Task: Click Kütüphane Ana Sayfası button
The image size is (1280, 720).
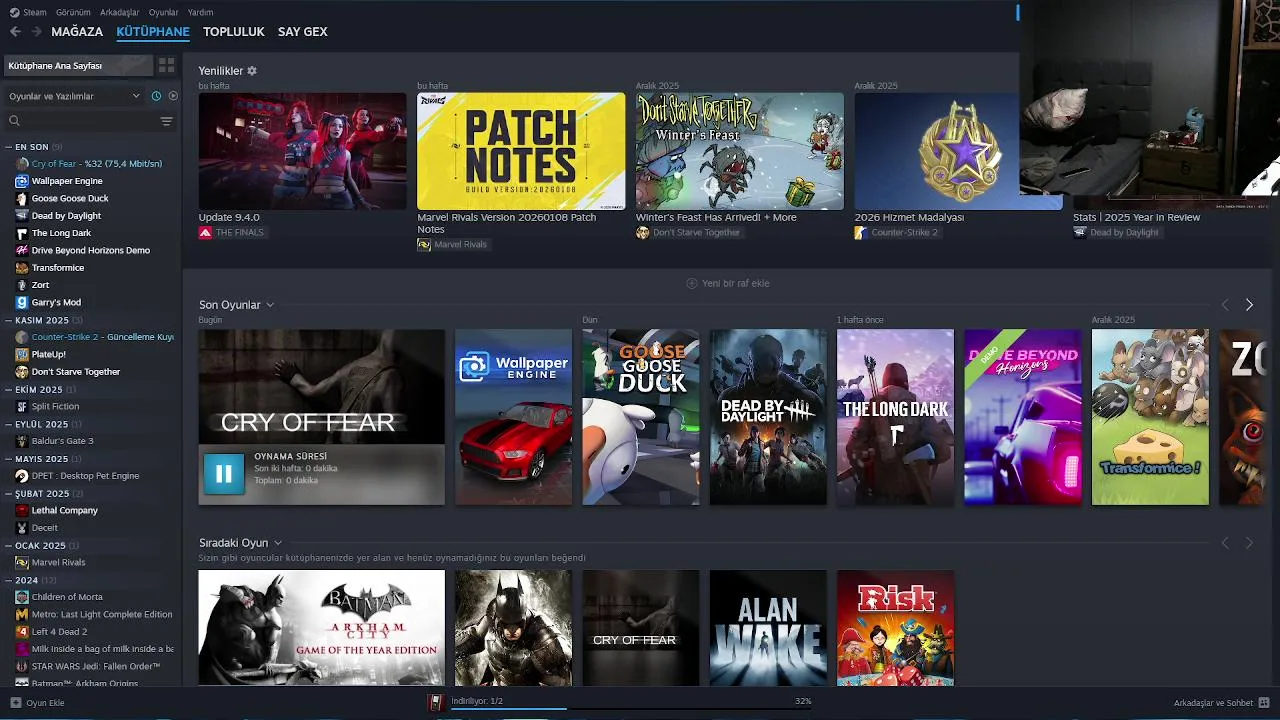Action: (78, 65)
